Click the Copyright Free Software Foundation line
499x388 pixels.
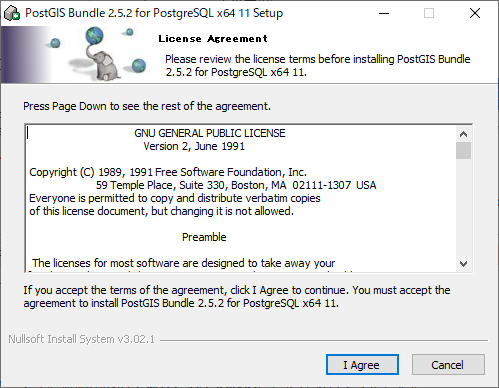(x=168, y=172)
